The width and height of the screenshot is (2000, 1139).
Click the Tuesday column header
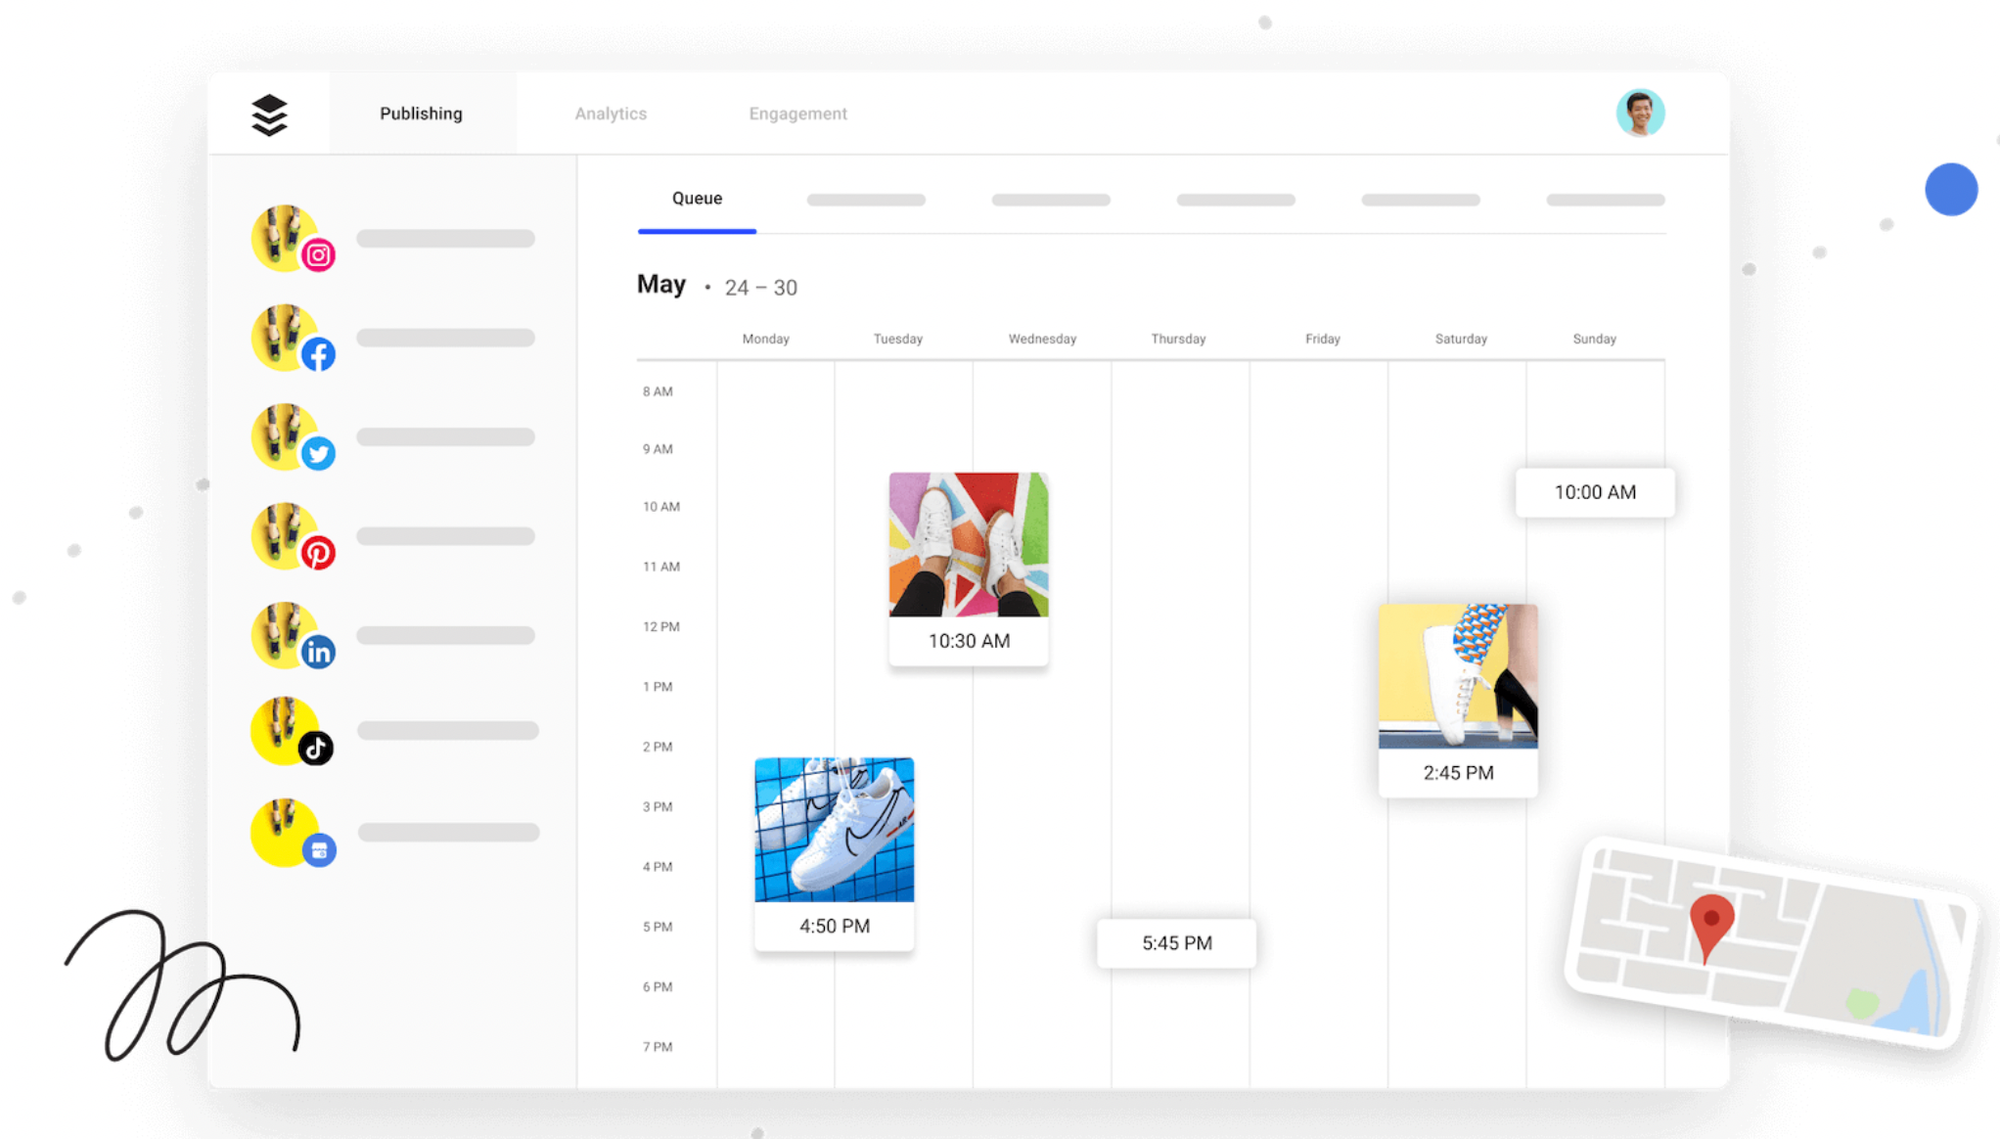pyautogui.click(x=898, y=339)
